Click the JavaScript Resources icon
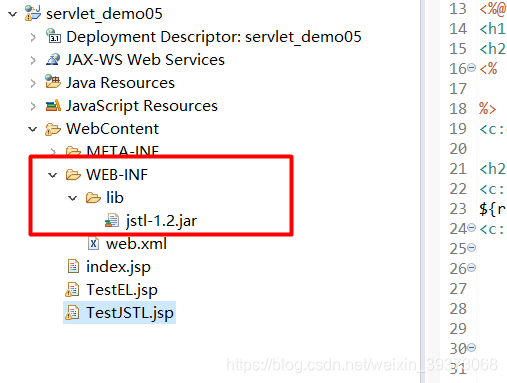Image resolution: width=507 pixels, height=383 pixels. tap(53, 106)
